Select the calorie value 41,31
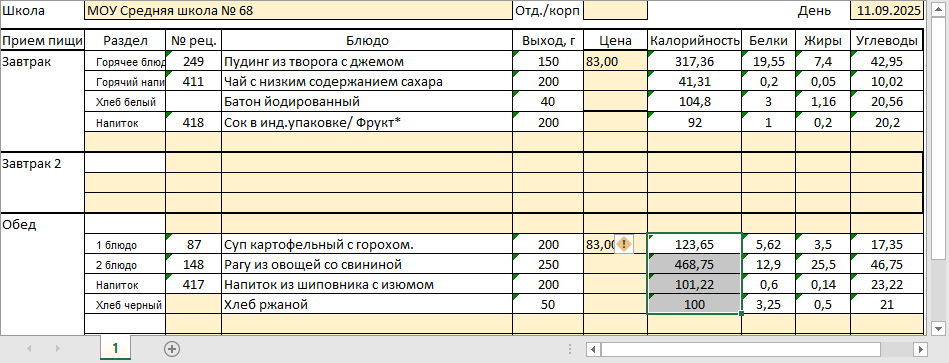The image size is (949, 363). pos(695,82)
